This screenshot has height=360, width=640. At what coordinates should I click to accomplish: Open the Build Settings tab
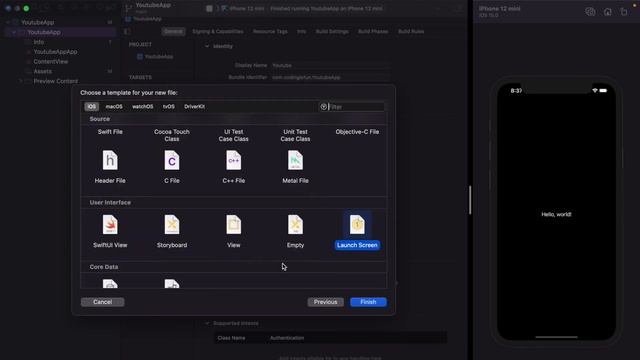click(x=332, y=31)
